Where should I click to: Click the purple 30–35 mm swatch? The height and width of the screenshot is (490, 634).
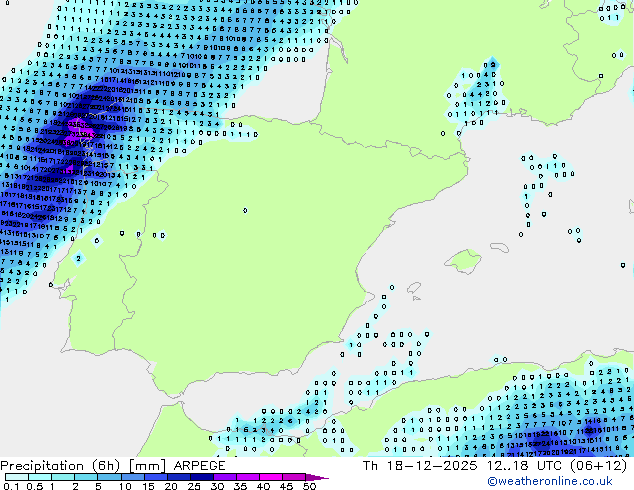pos(224,477)
